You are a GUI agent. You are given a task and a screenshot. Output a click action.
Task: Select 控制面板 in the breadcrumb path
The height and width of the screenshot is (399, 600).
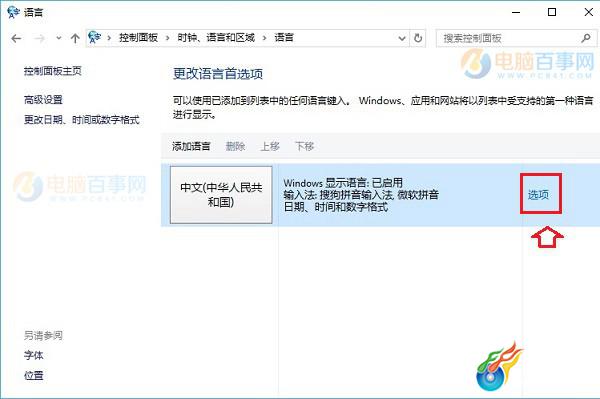(138, 37)
